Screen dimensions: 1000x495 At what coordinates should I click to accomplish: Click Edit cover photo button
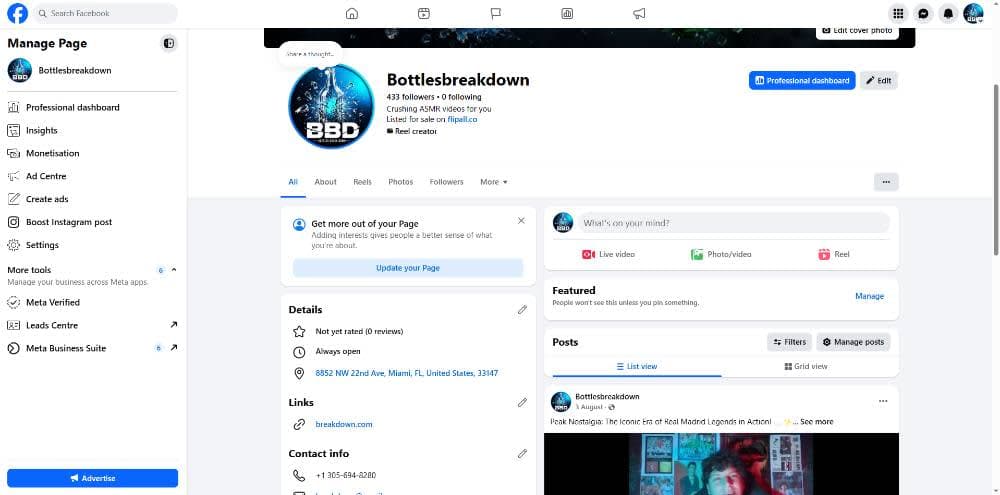click(857, 30)
